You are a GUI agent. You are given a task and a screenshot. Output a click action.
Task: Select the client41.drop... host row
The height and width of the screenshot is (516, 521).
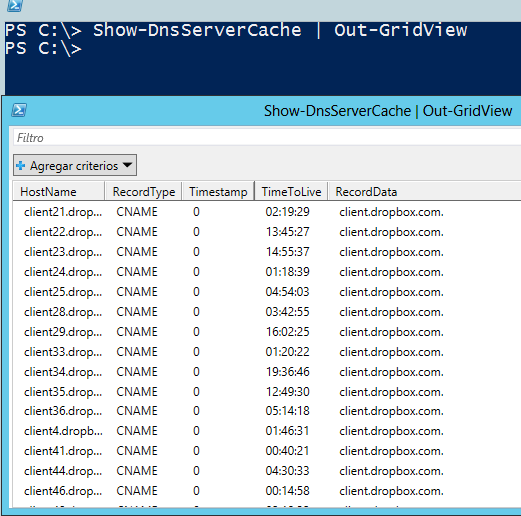267,451
